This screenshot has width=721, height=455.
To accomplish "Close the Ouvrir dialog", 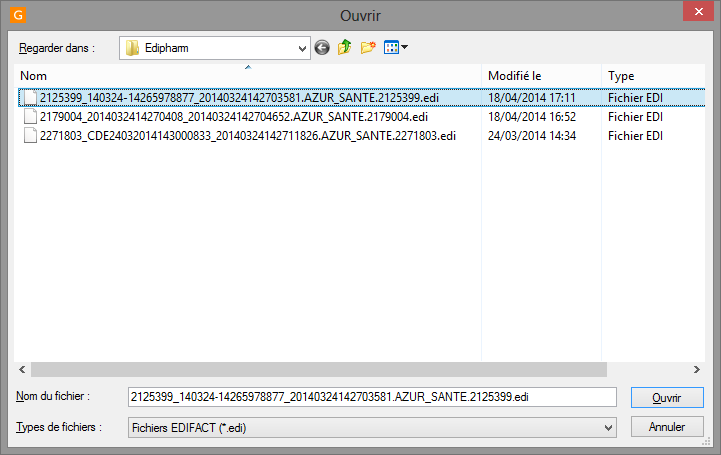I will point(698,11).
